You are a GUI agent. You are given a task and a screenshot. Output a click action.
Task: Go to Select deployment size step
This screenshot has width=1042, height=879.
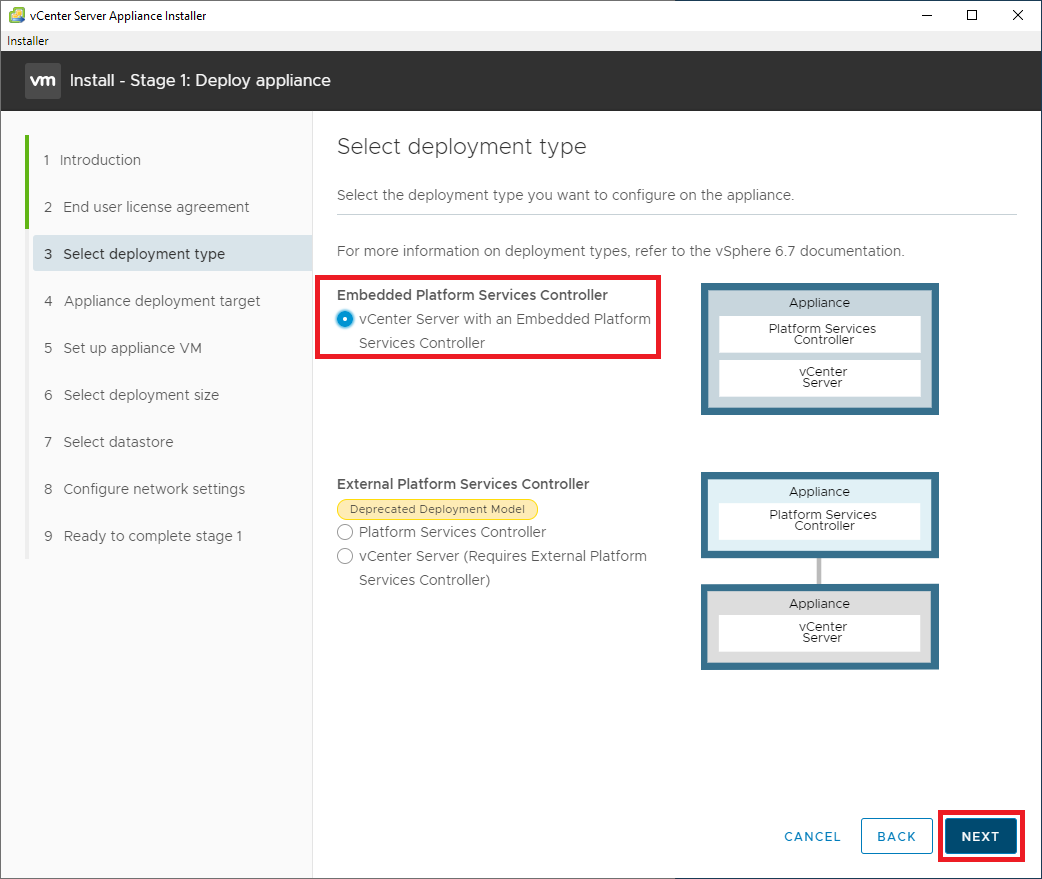click(x=141, y=395)
